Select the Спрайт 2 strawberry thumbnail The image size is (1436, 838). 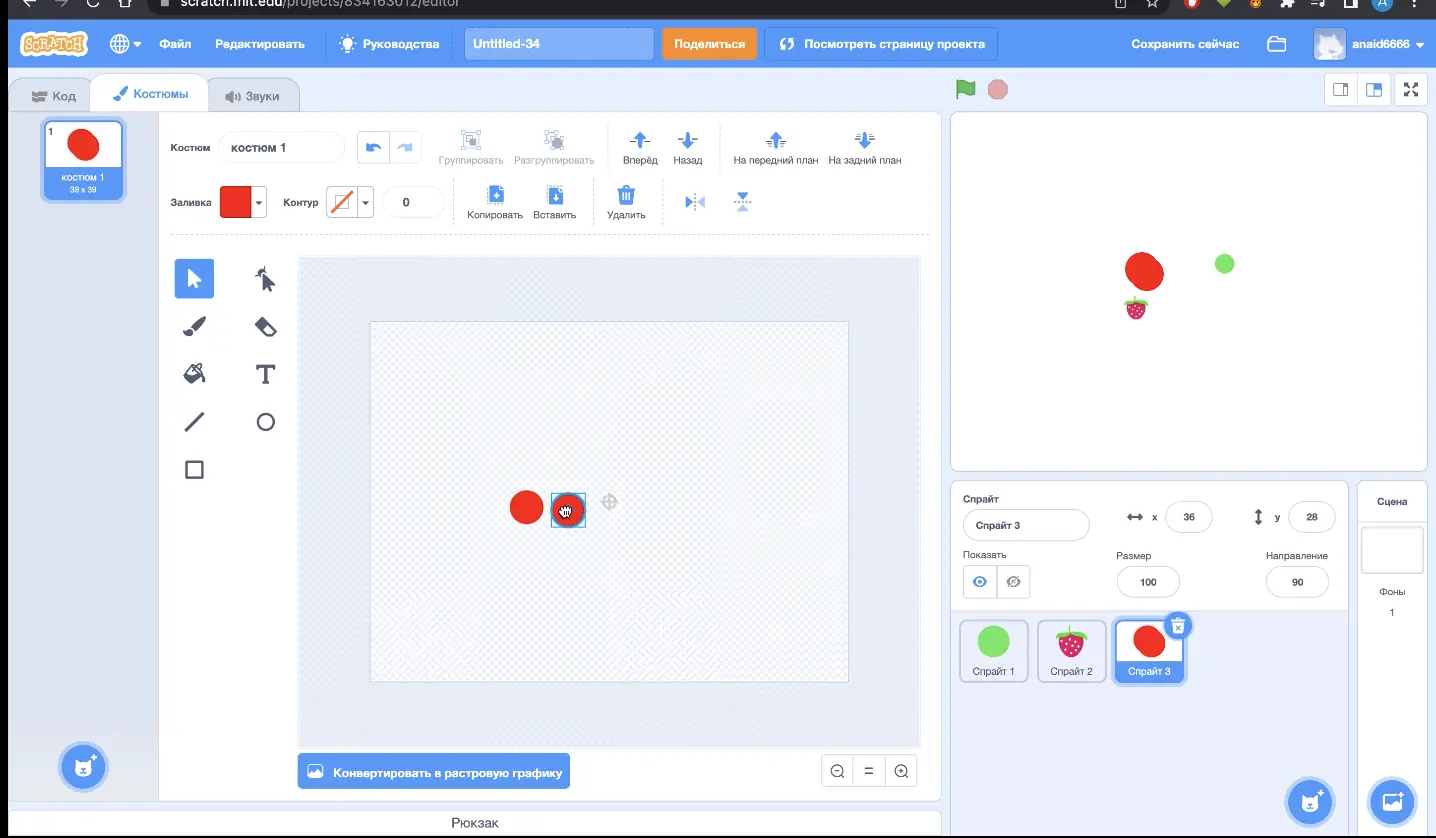click(x=1071, y=651)
